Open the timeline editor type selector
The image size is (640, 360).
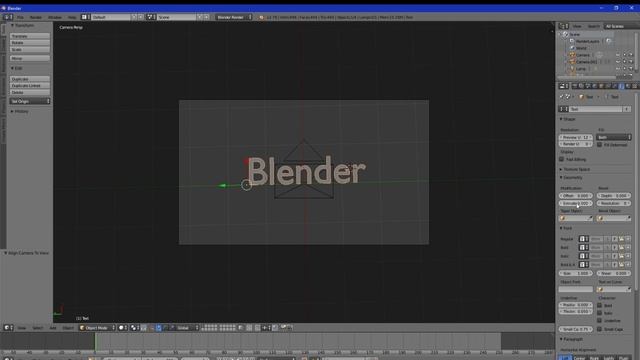[x=8, y=358]
